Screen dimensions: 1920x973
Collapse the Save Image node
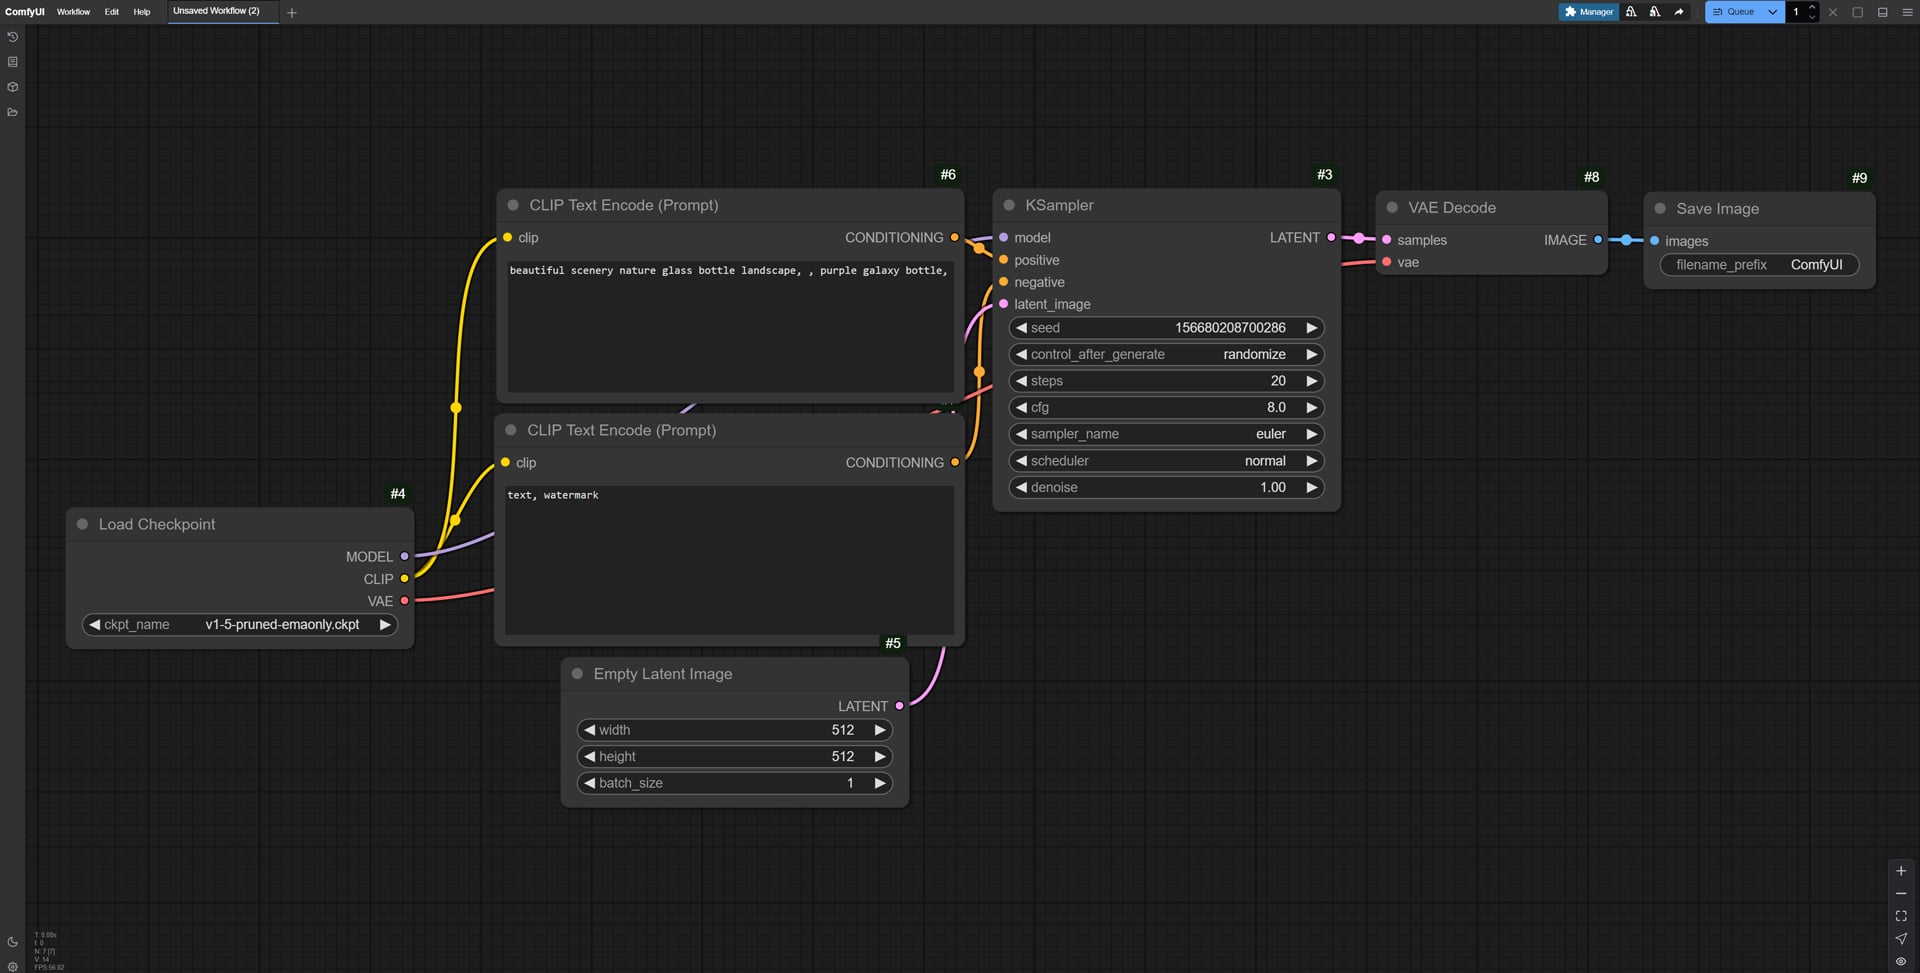1660,209
